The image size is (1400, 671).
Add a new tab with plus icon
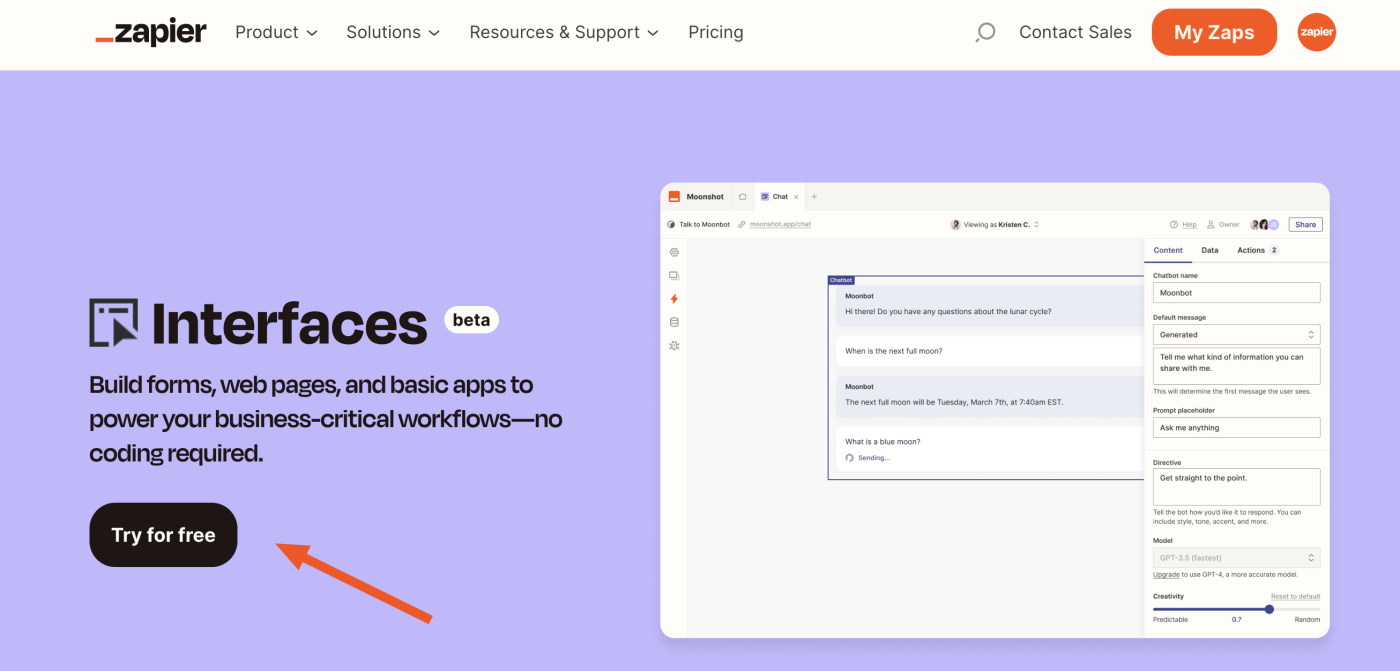tap(814, 197)
